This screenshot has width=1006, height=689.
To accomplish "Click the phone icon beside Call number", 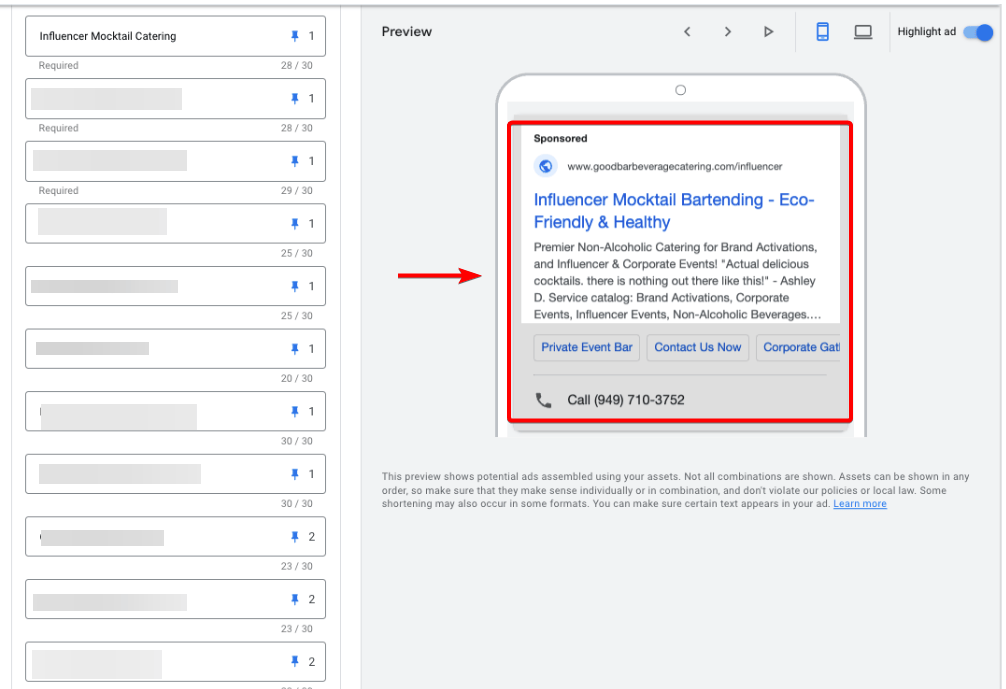I will [x=544, y=400].
